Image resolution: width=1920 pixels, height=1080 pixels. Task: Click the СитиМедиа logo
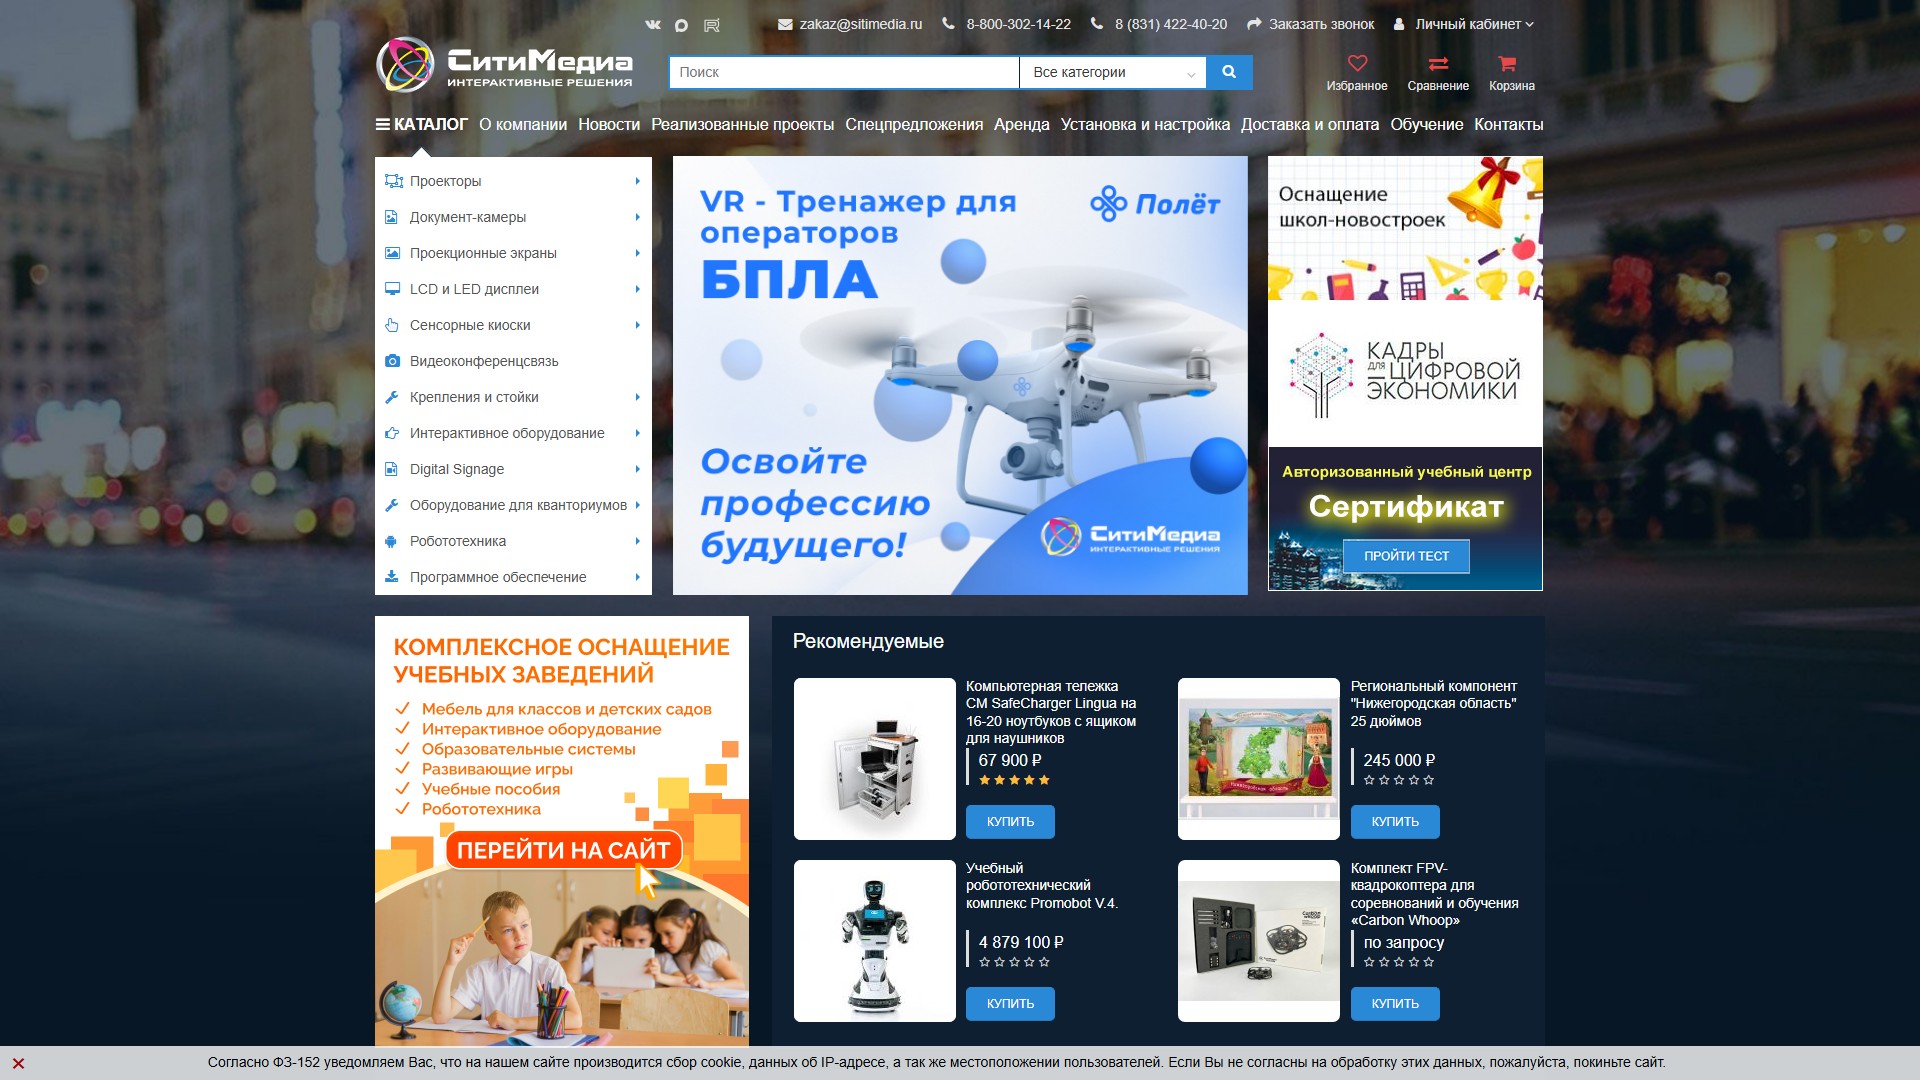(504, 65)
